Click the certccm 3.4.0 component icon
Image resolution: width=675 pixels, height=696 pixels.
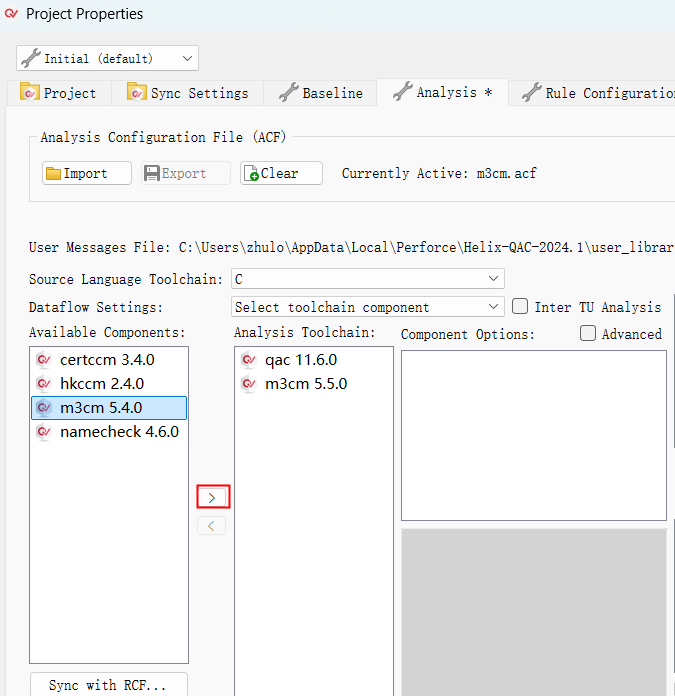(x=43, y=360)
